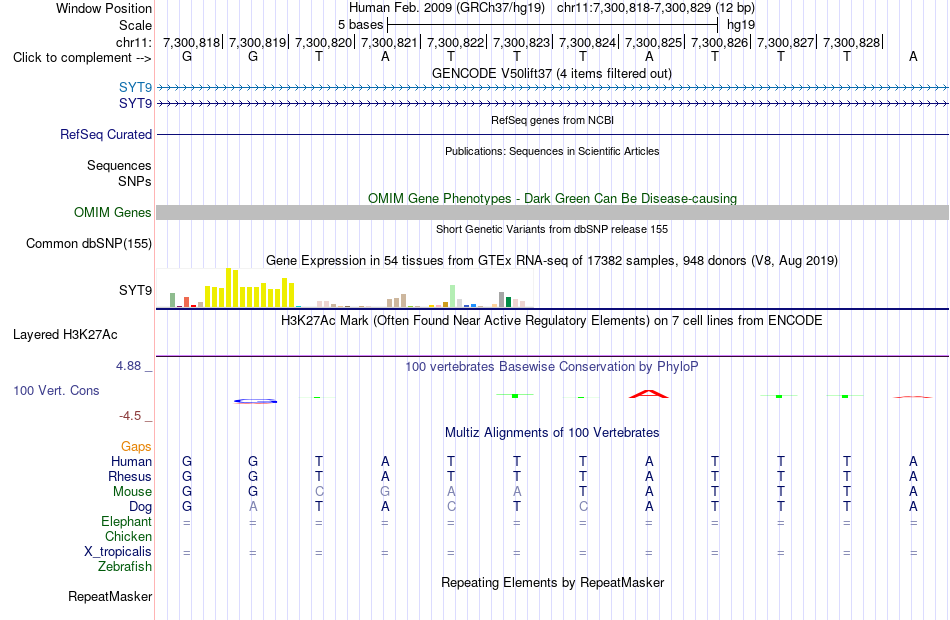Click the light blue SYT9 intron arrow line
This screenshot has height=620, width=950.
click(553, 88)
